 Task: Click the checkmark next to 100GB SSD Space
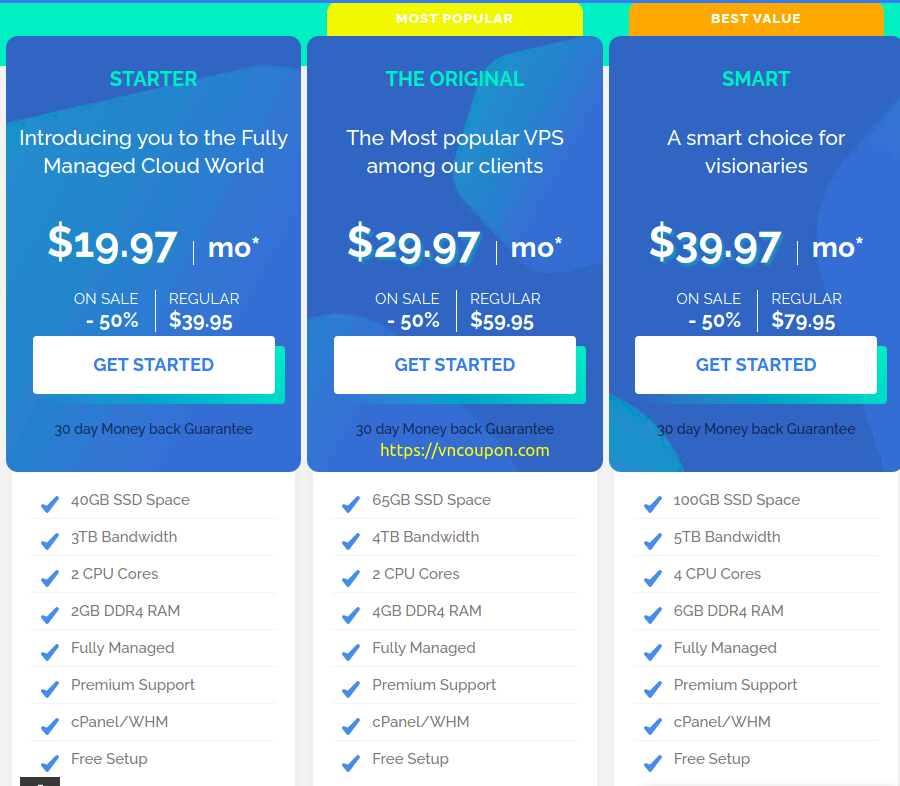[653, 504]
